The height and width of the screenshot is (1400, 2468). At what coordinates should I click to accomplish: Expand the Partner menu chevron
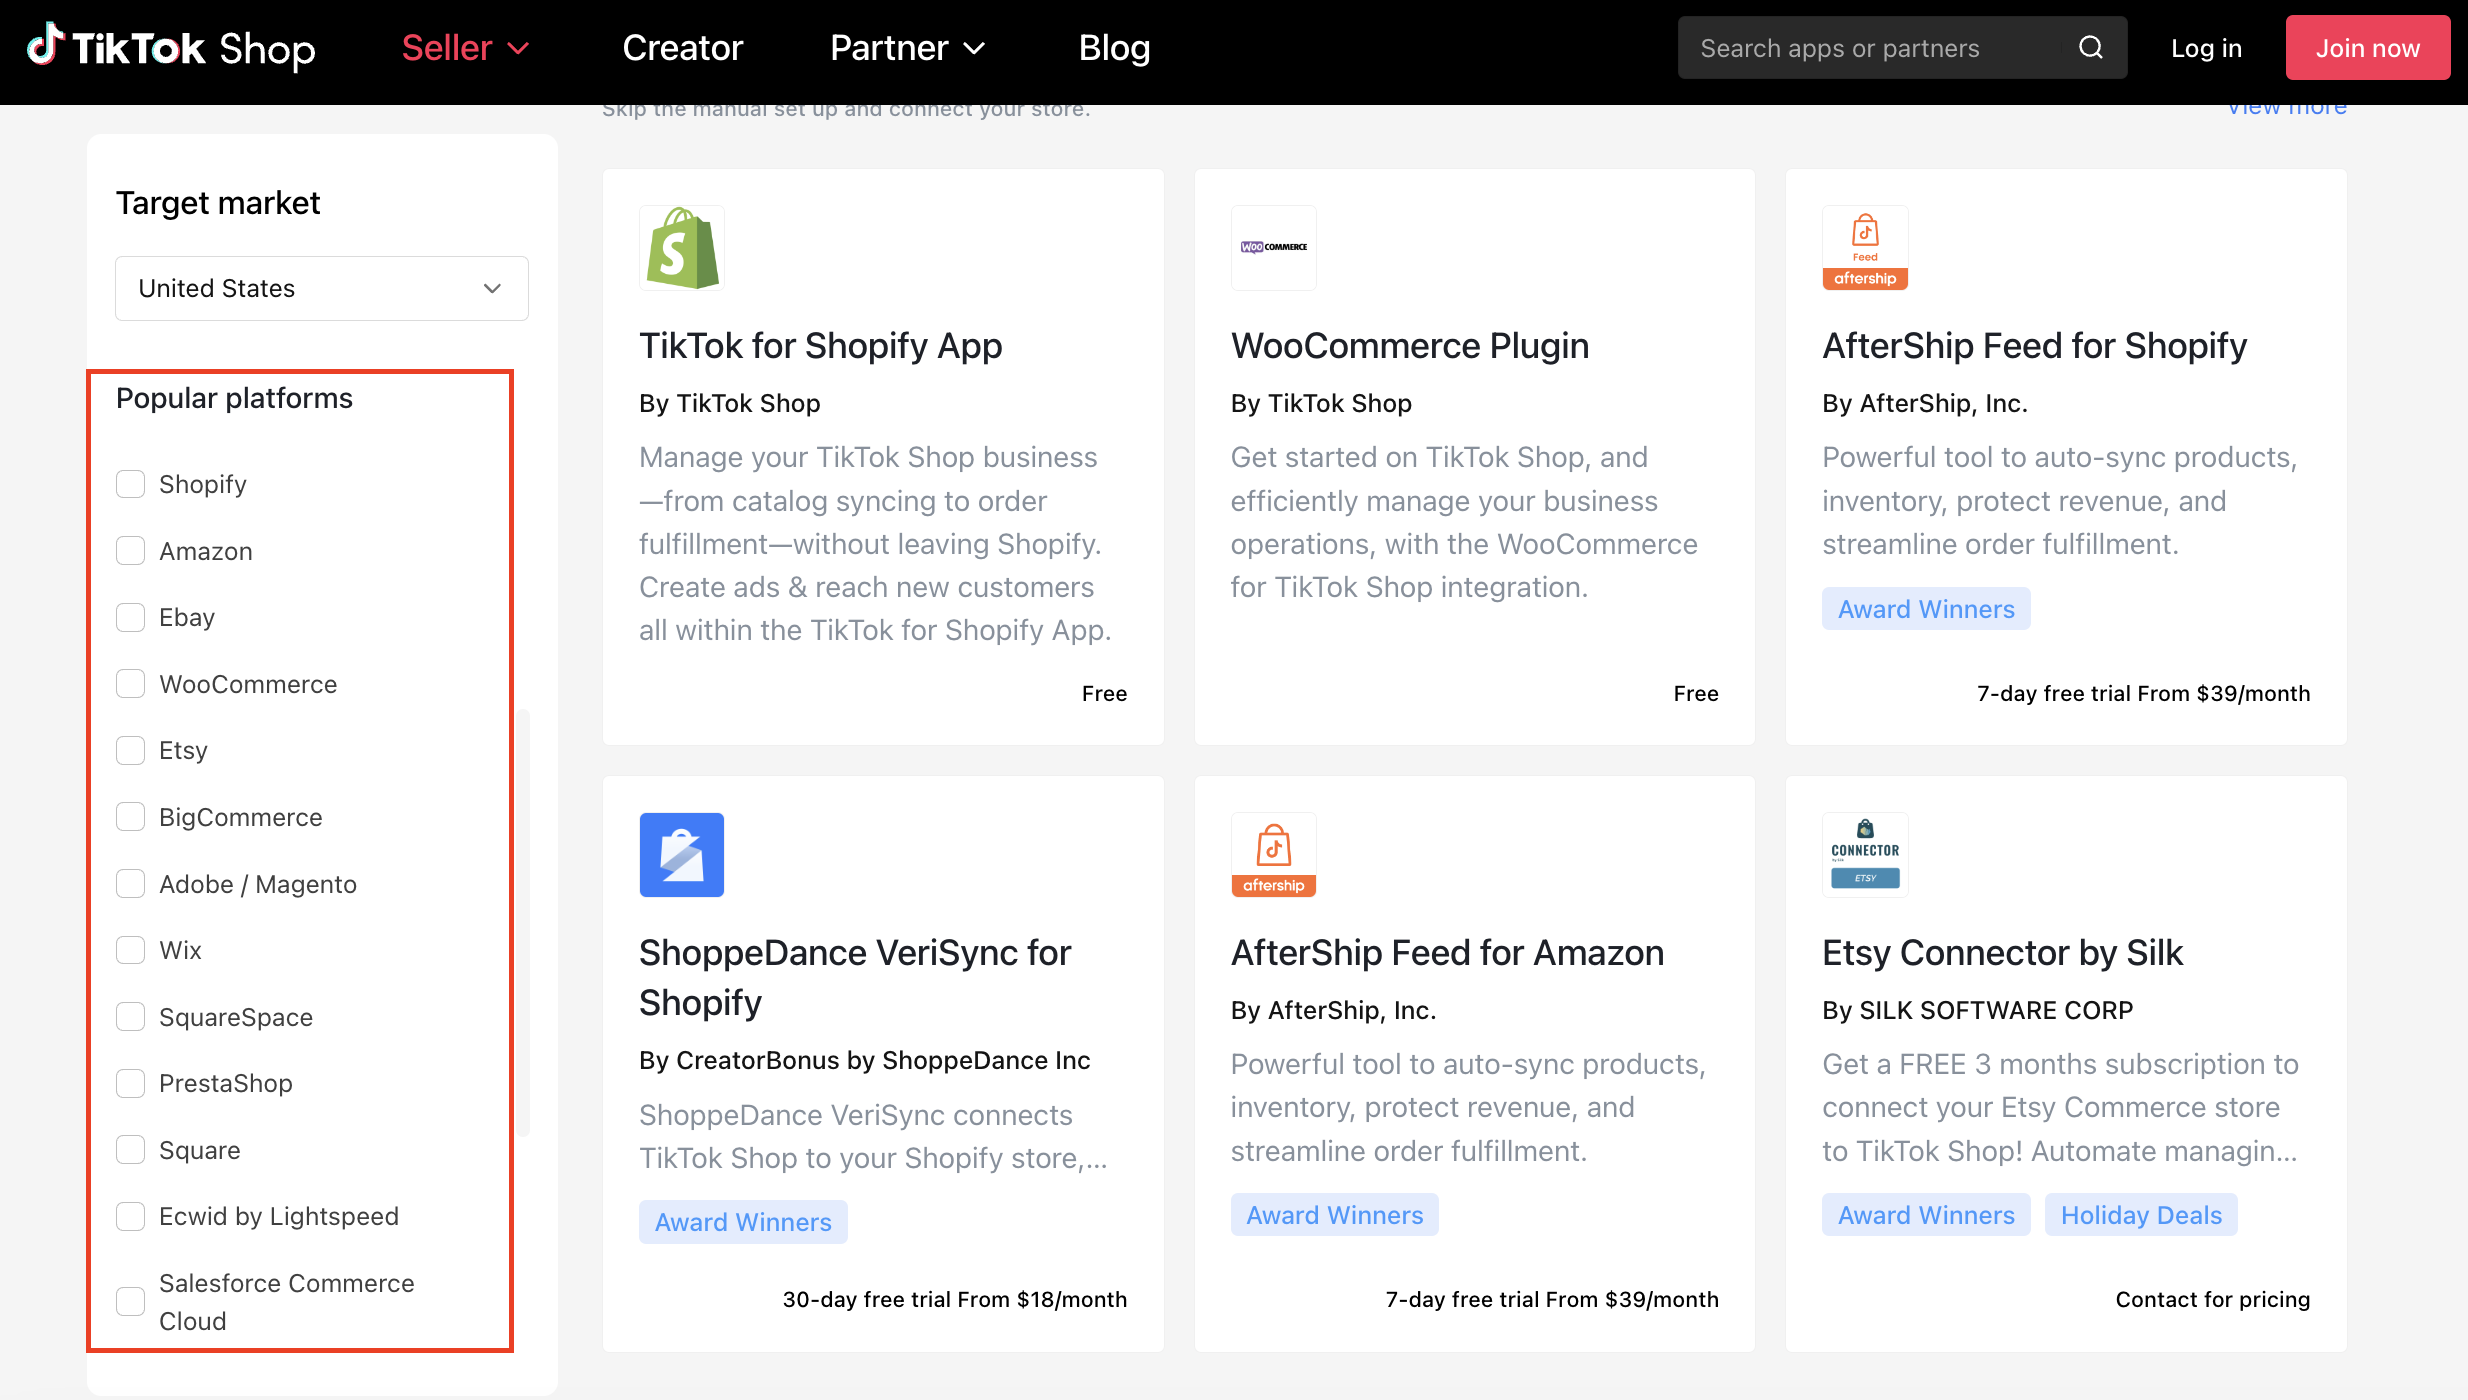(x=974, y=48)
